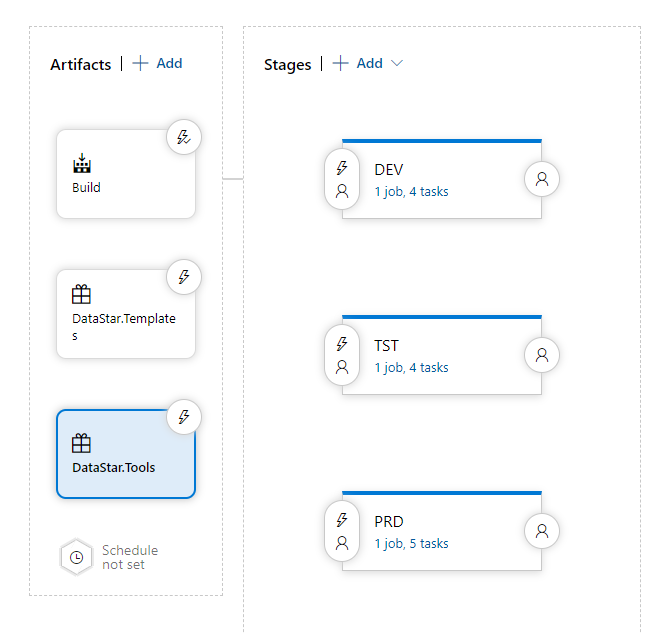Click the DataStar.Tools artifact trigger lightning icon
Image resolution: width=672 pixels, height=634 pixels.
184,417
